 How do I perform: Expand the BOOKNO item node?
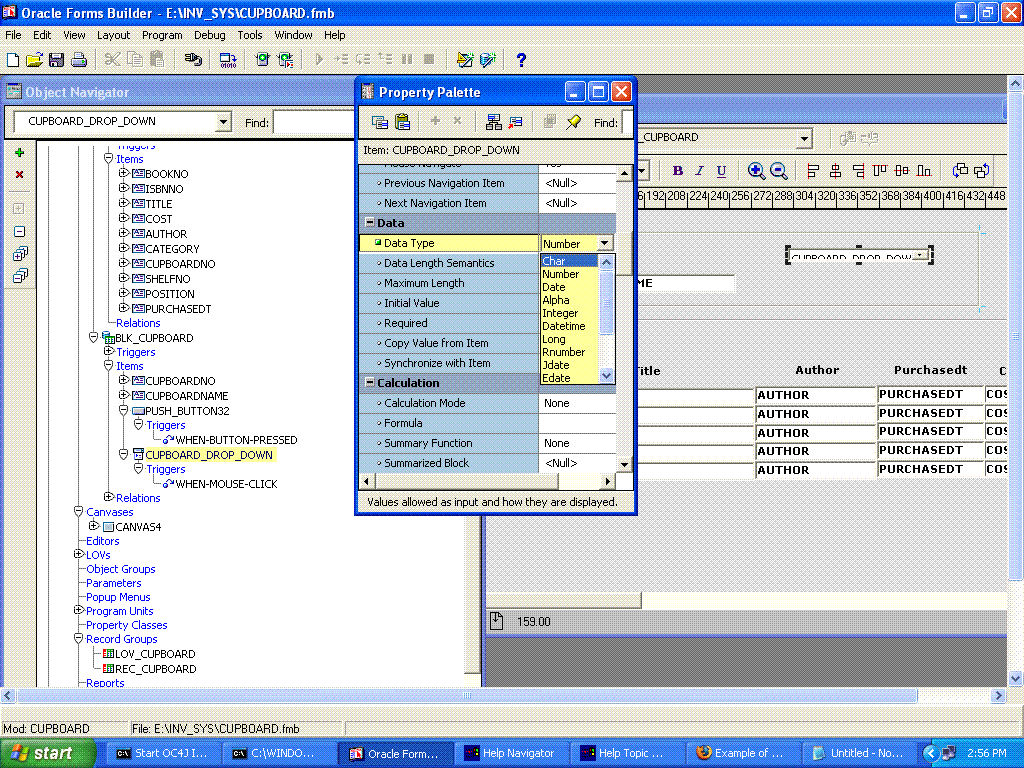(123, 173)
